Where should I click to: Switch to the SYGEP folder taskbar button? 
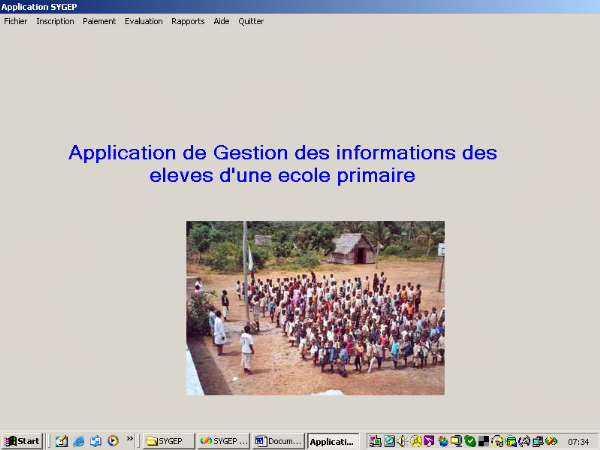[x=169, y=441]
